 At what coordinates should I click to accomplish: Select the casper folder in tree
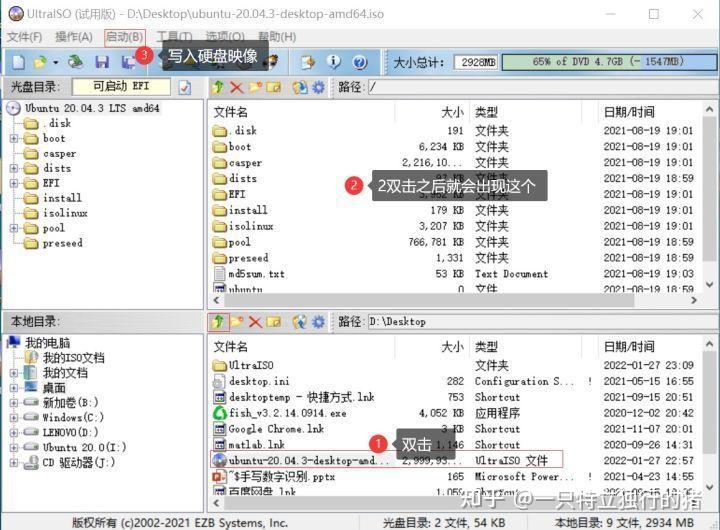[x=59, y=153]
